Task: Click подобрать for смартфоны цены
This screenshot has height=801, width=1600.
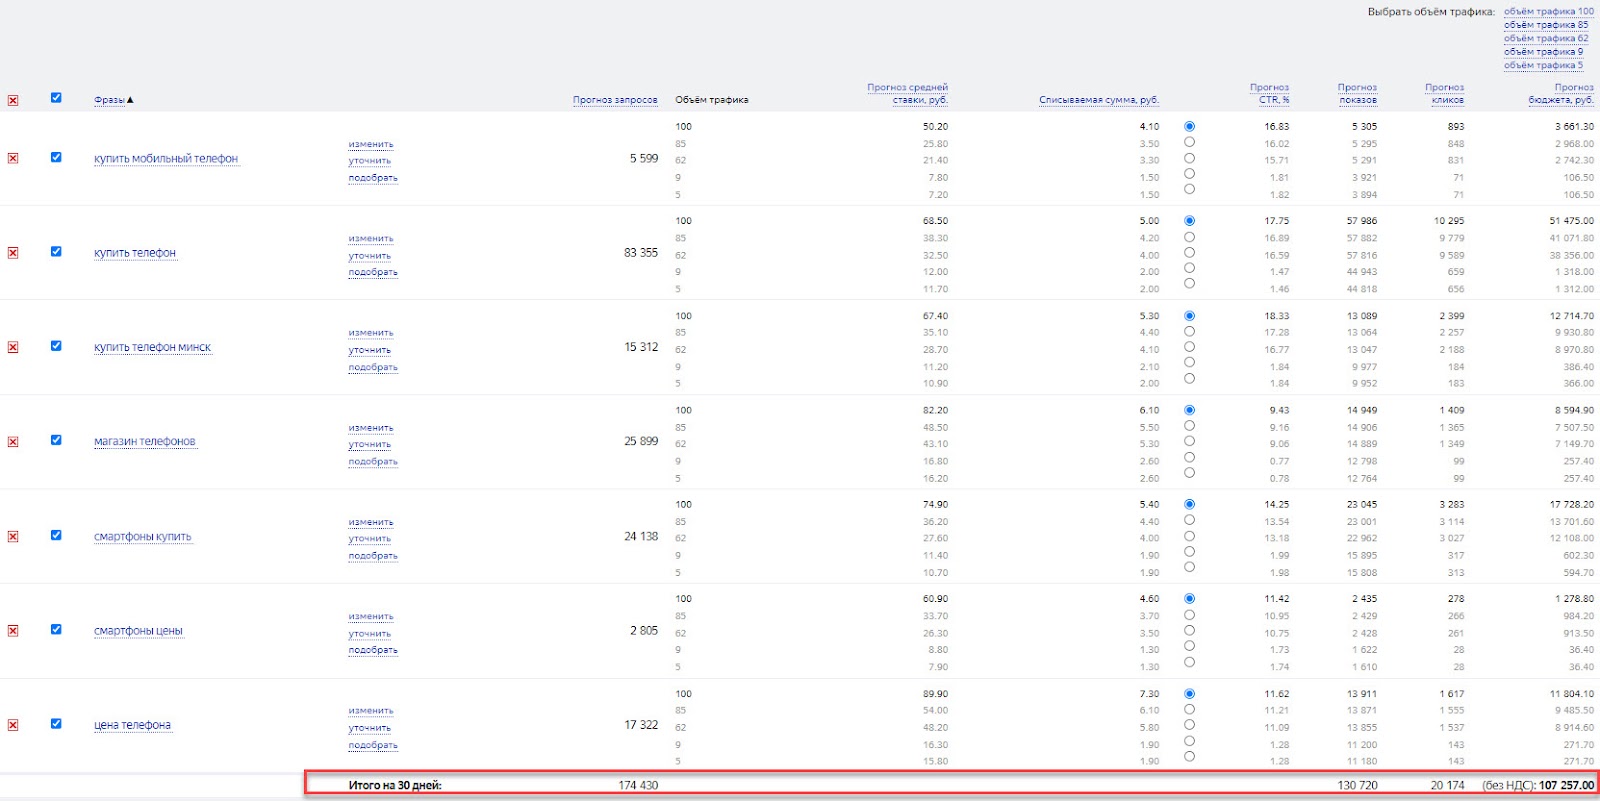Action: (373, 650)
